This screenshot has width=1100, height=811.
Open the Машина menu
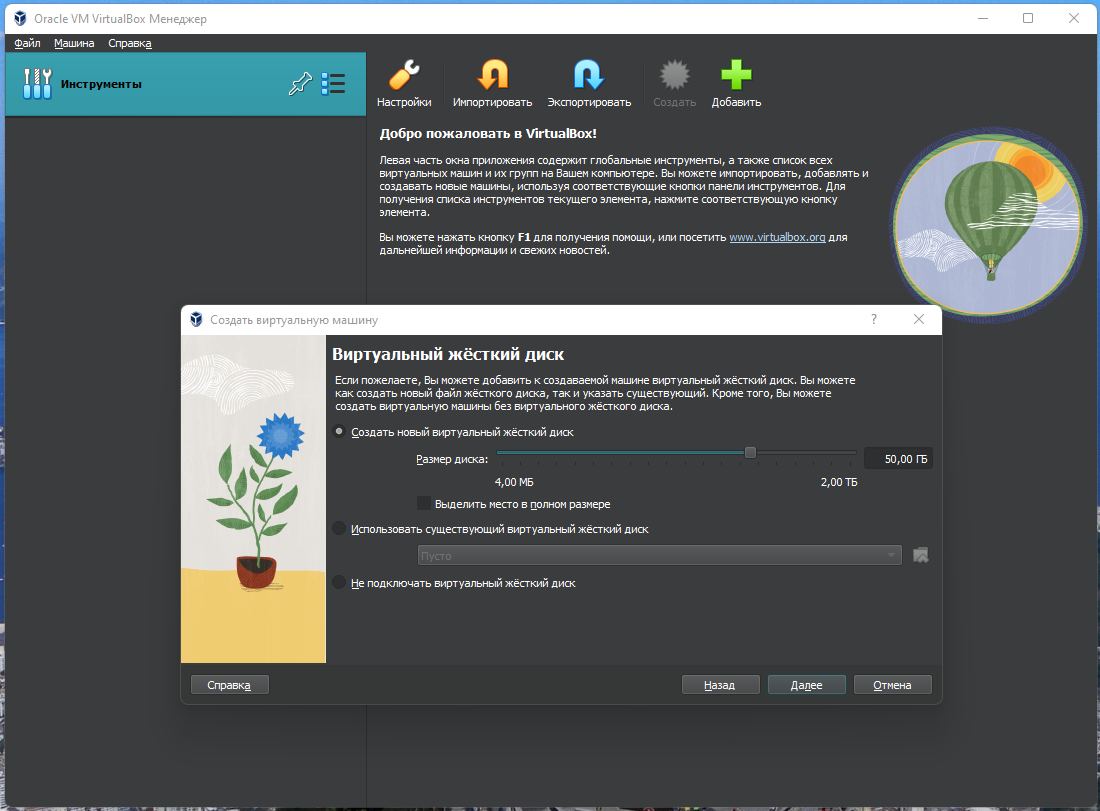click(x=74, y=43)
